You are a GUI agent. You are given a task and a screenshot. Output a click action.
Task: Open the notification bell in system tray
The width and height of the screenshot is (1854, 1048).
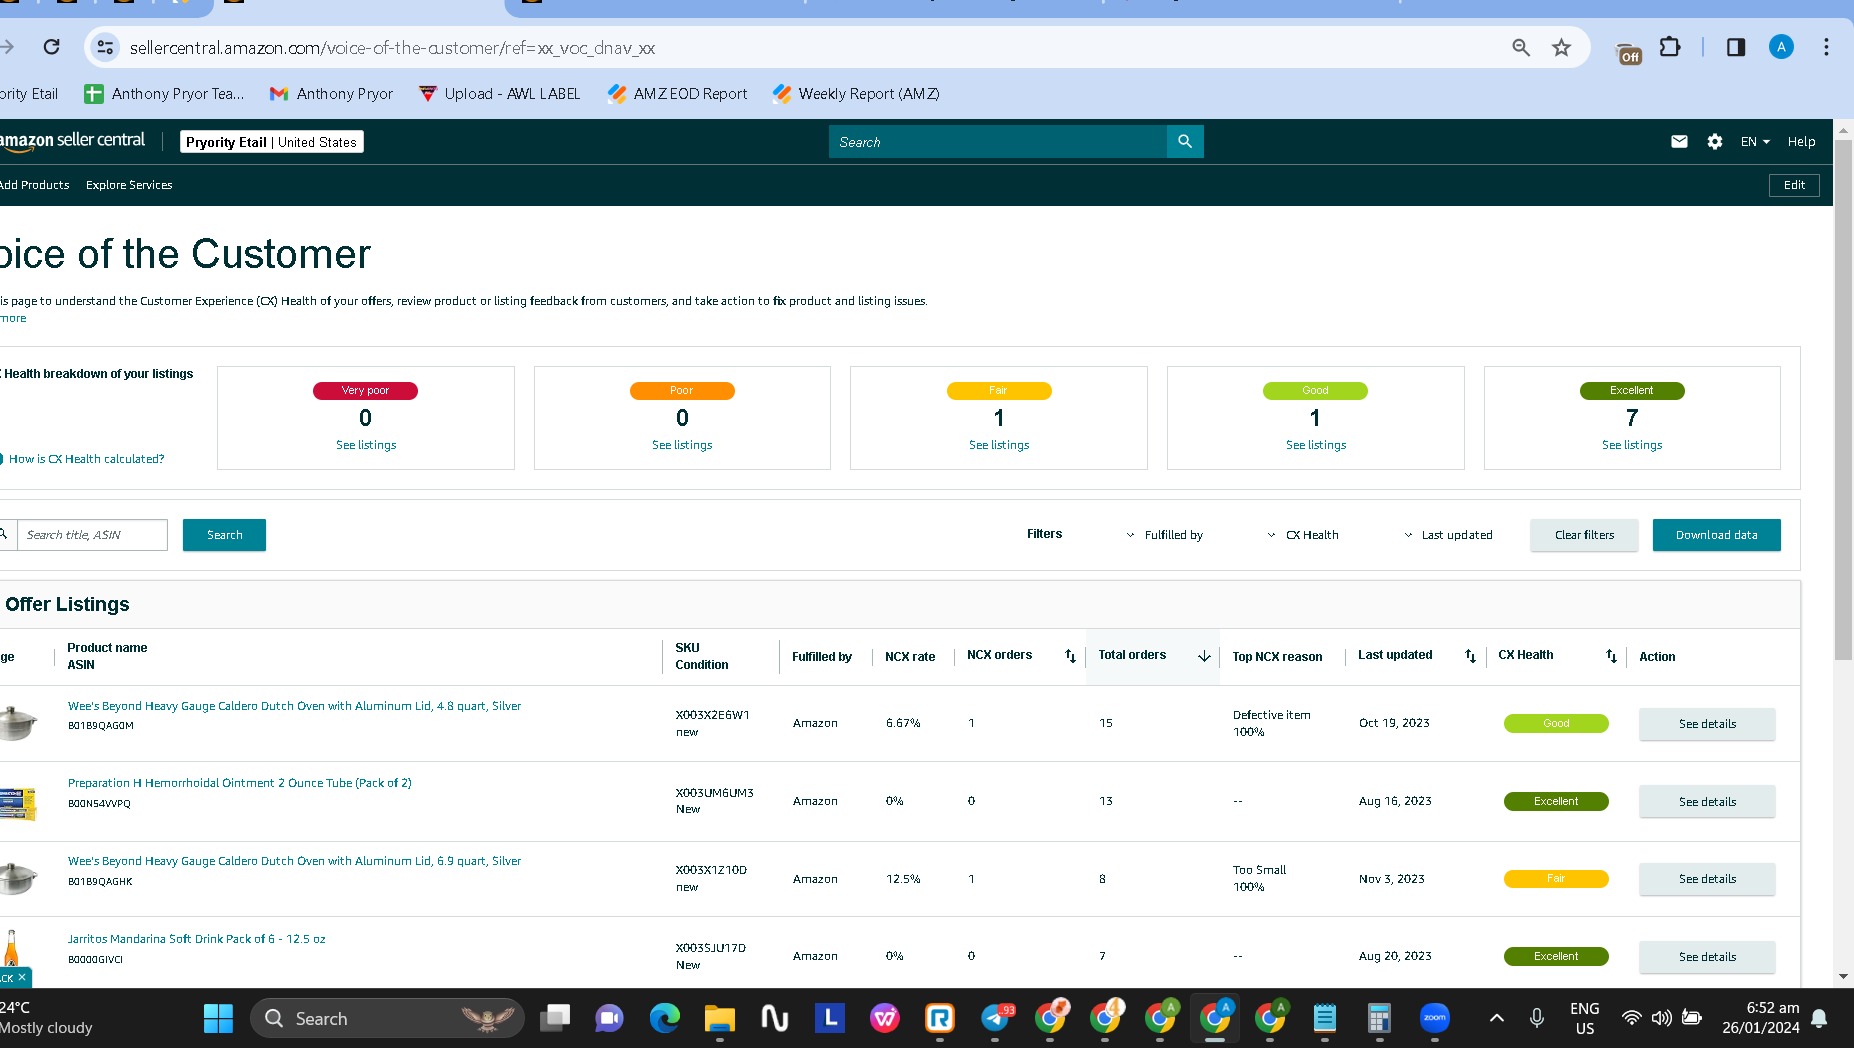(x=1819, y=1019)
